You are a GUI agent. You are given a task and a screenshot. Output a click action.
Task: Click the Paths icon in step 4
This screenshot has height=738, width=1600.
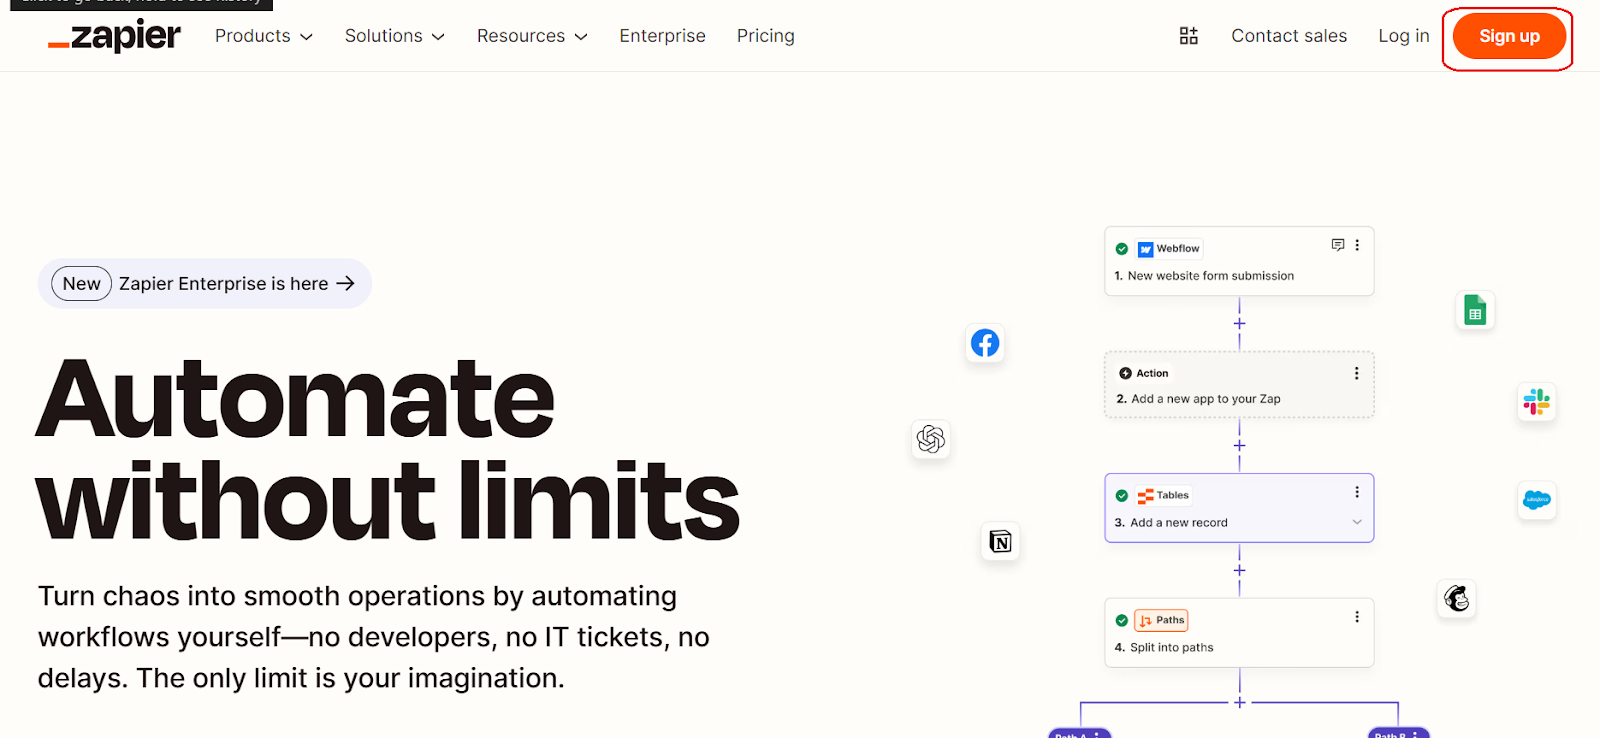(1146, 621)
